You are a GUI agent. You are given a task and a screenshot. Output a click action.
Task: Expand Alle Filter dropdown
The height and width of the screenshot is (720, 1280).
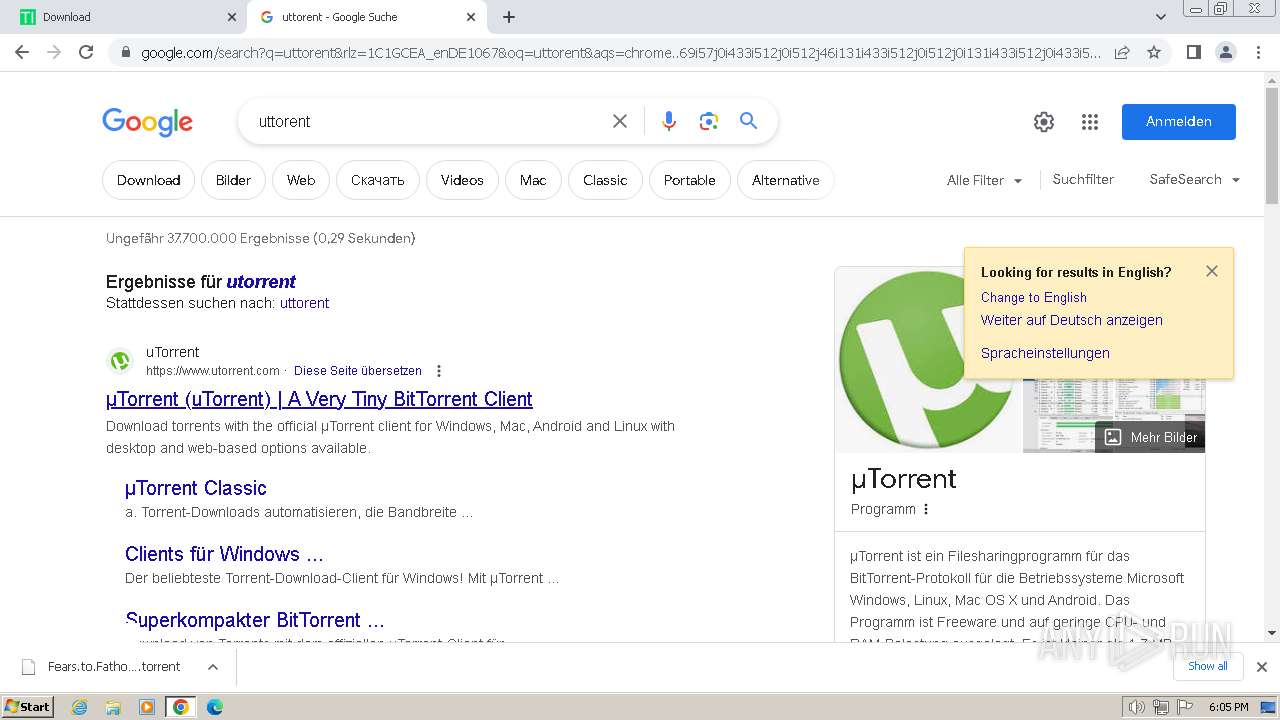pyautogui.click(x=985, y=180)
